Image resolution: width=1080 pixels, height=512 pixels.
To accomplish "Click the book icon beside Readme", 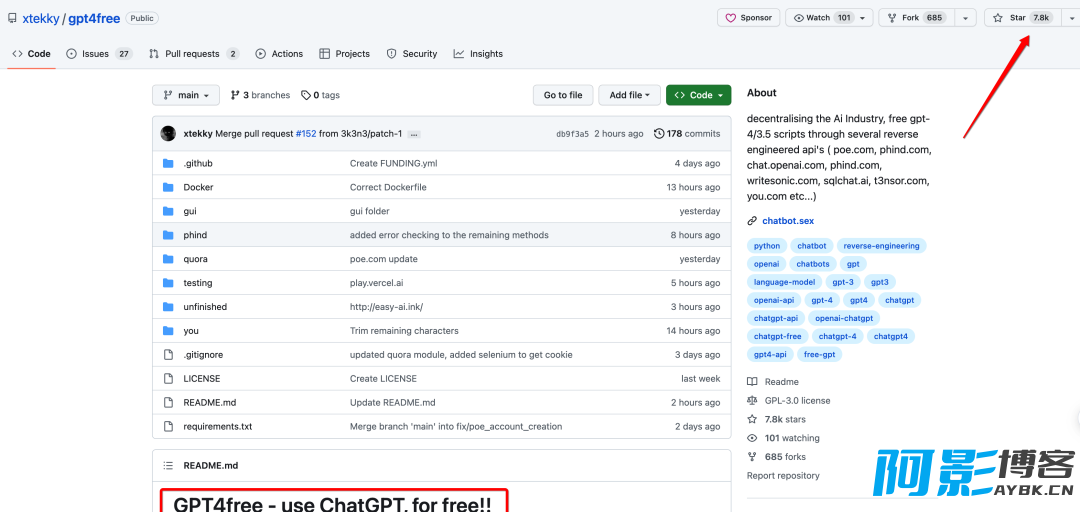I will point(752,382).
